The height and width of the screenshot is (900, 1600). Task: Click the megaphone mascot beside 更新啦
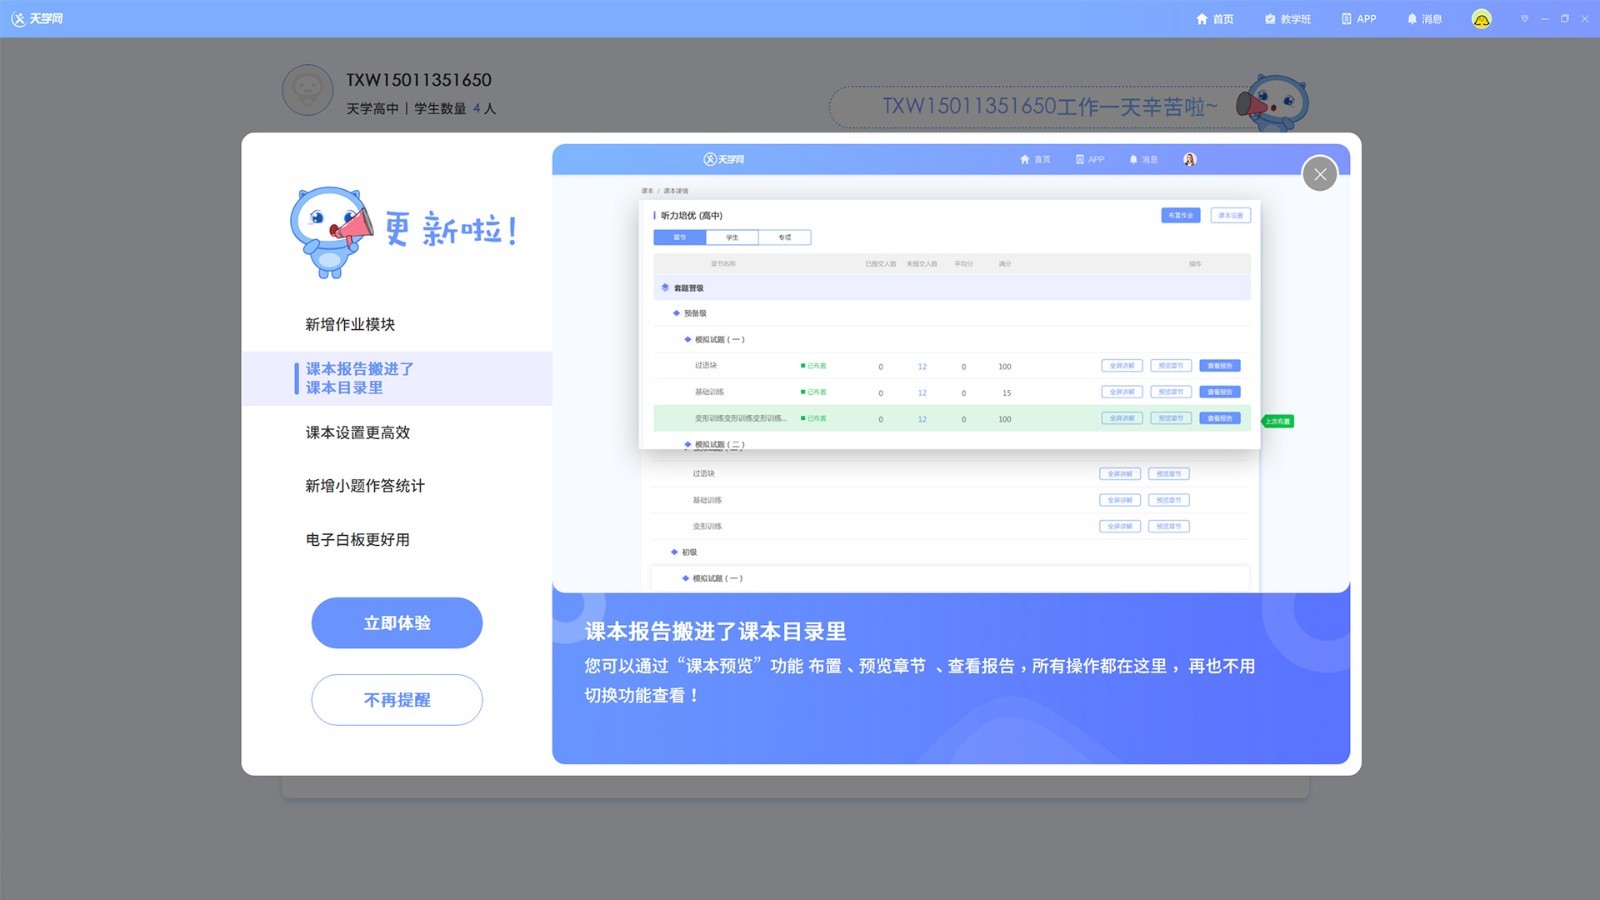click(x=330, y=232)
